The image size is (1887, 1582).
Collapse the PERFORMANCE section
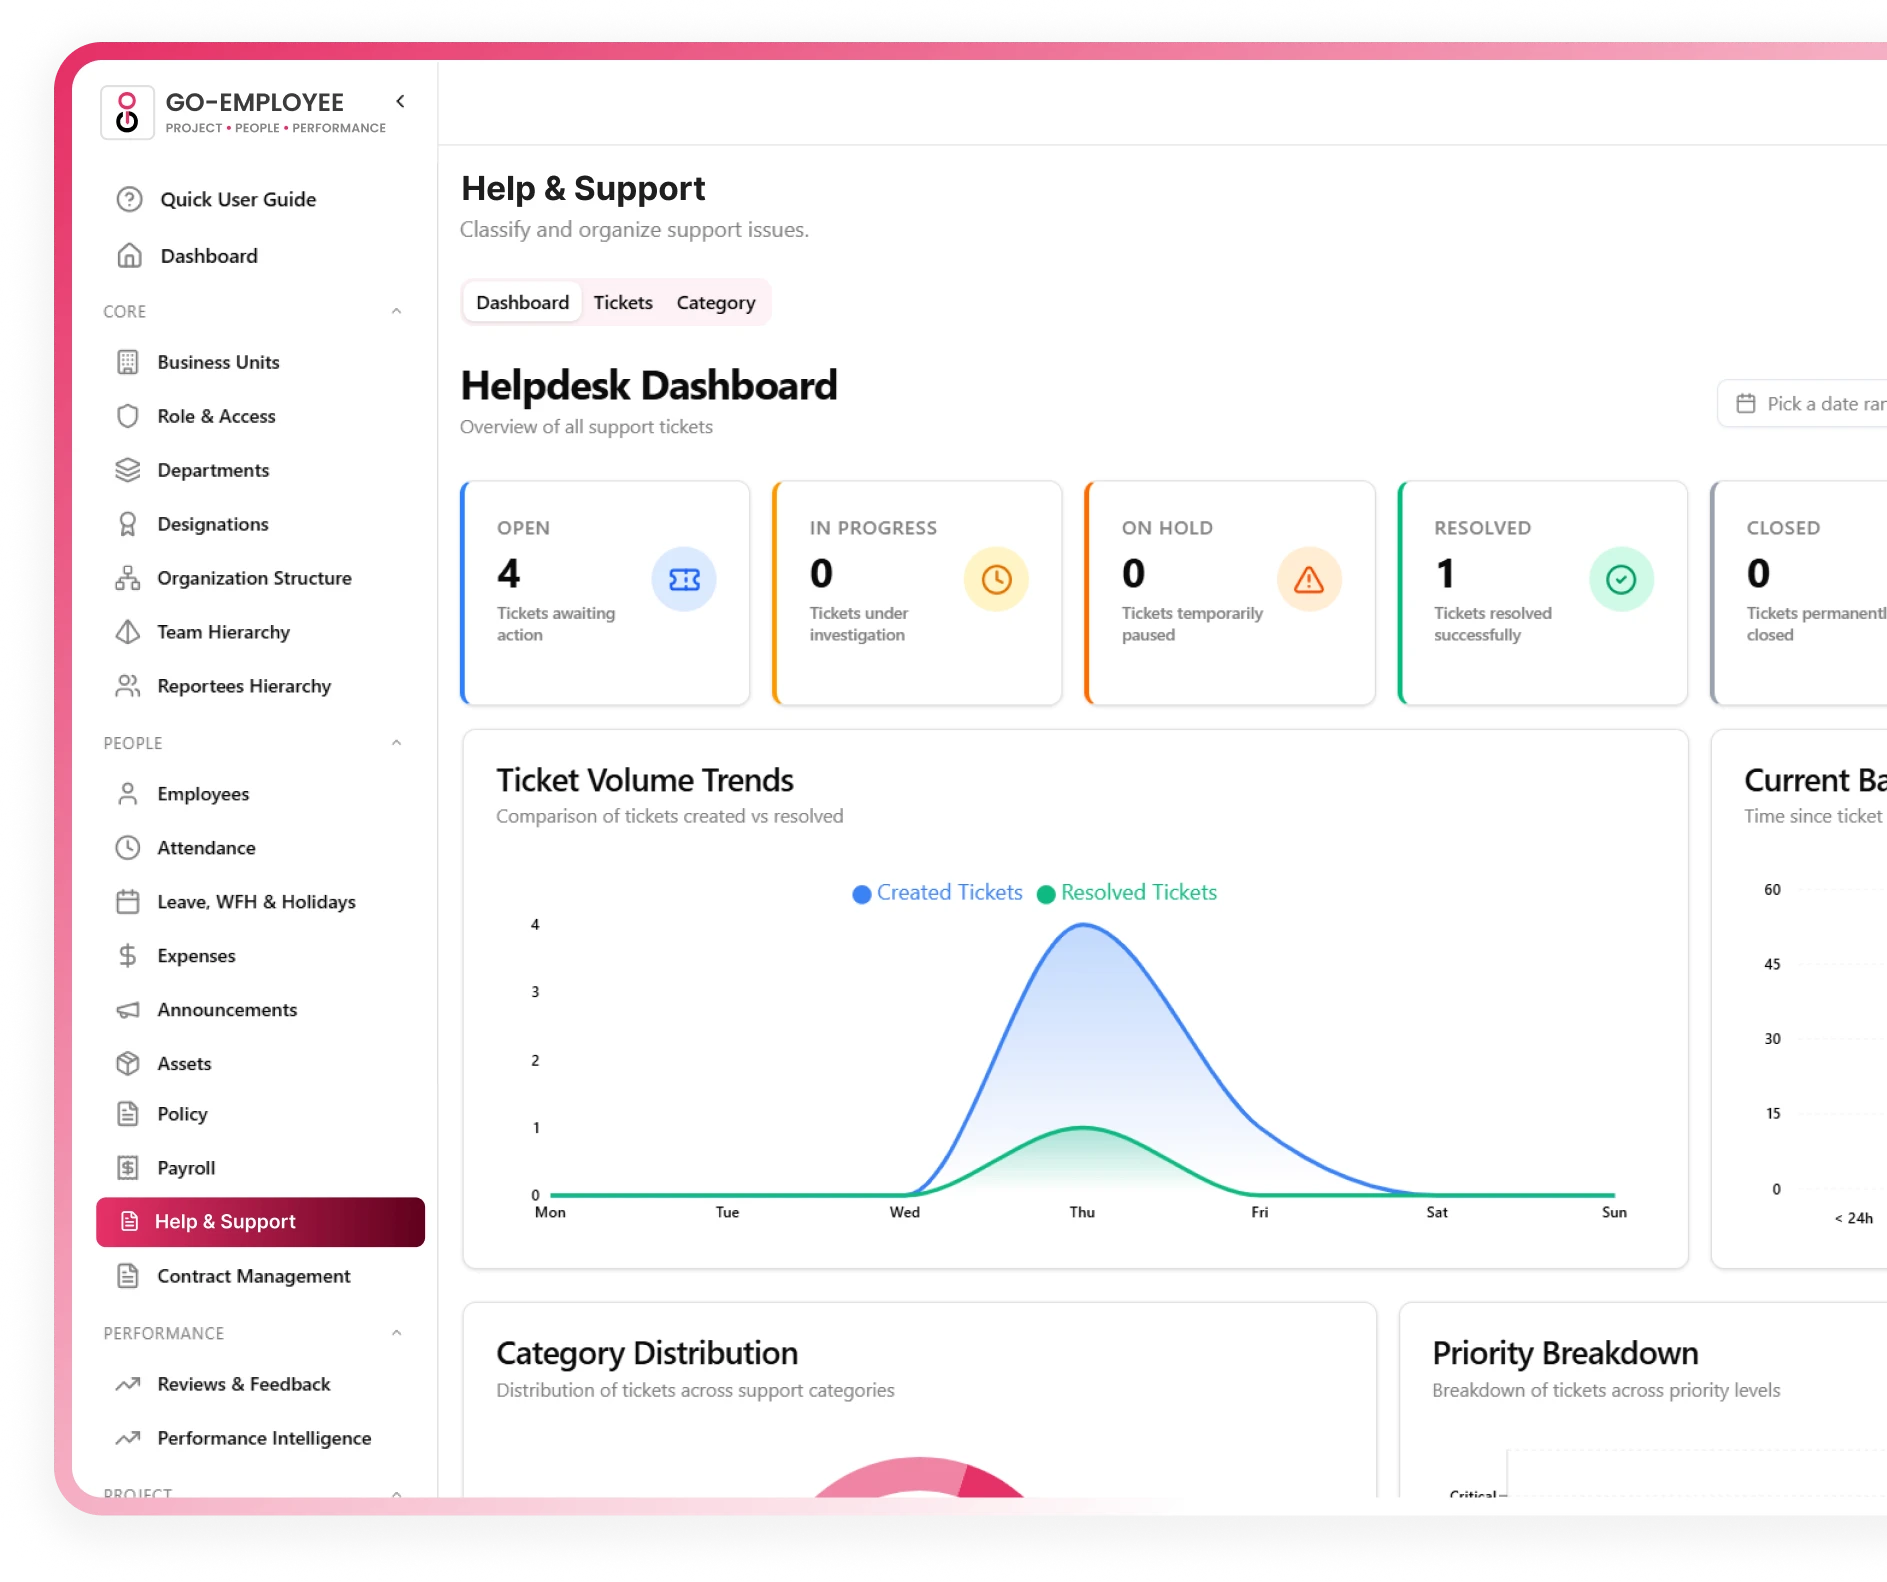[396, 1333]
